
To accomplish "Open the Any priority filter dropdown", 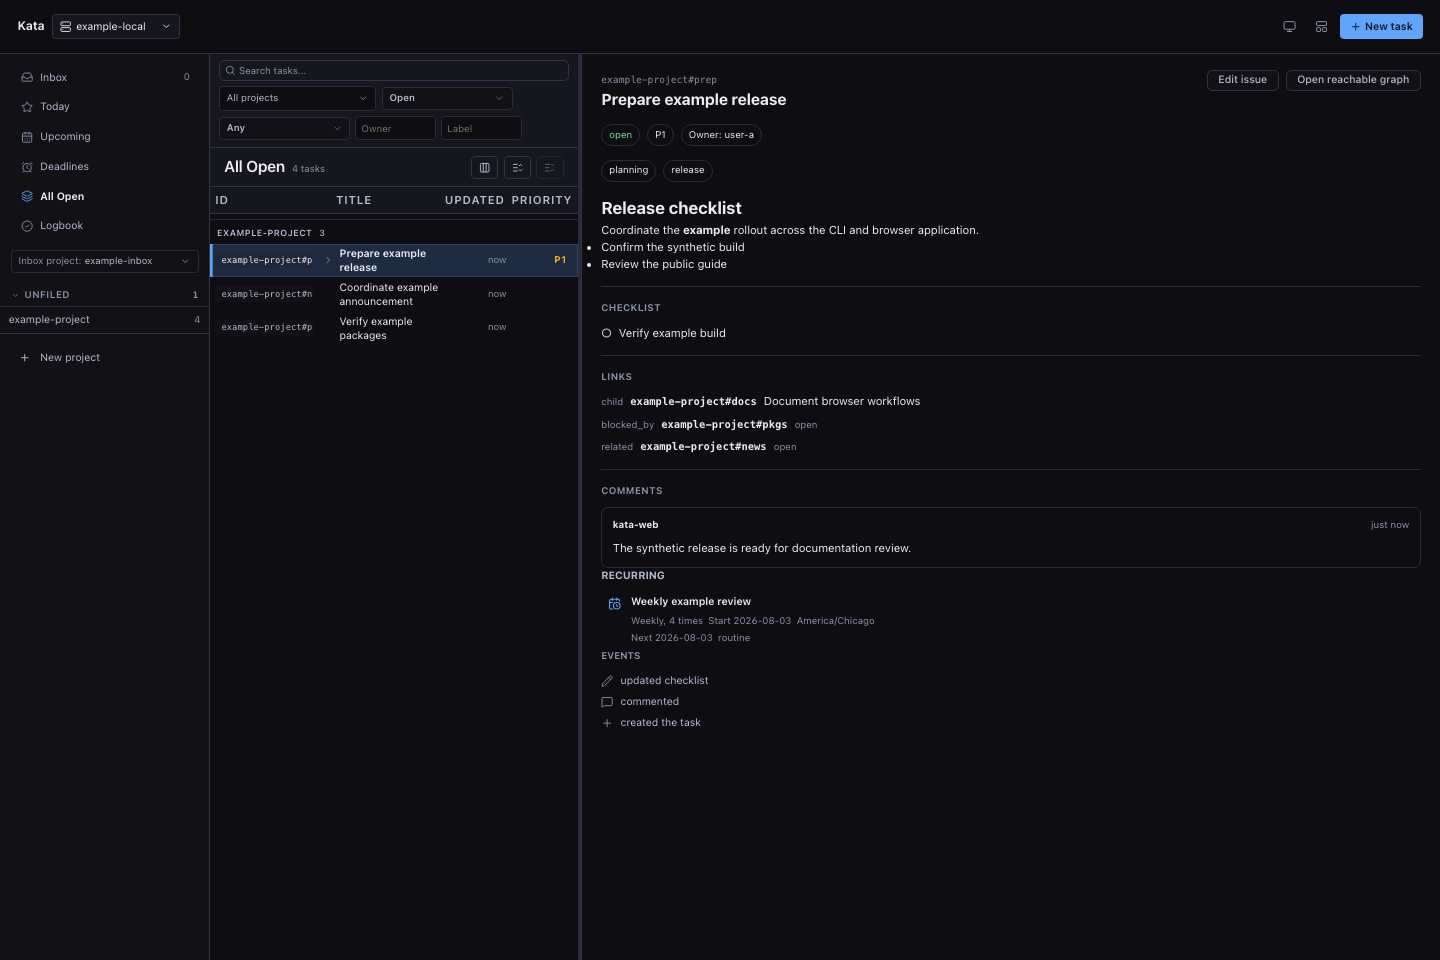I will [284, 128].
